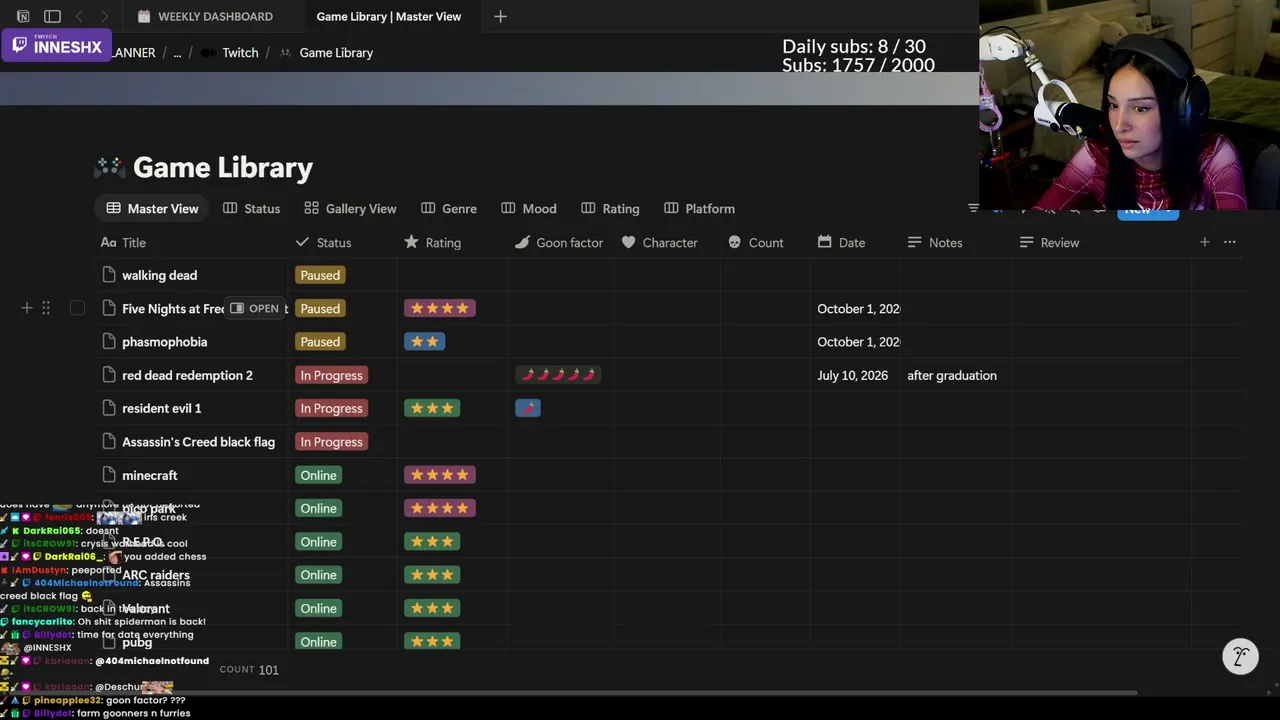The width and height of the screenshot is (1280, 720).
Task: Click the COUNT 101 row total
Action: click(x=249, y=670)
